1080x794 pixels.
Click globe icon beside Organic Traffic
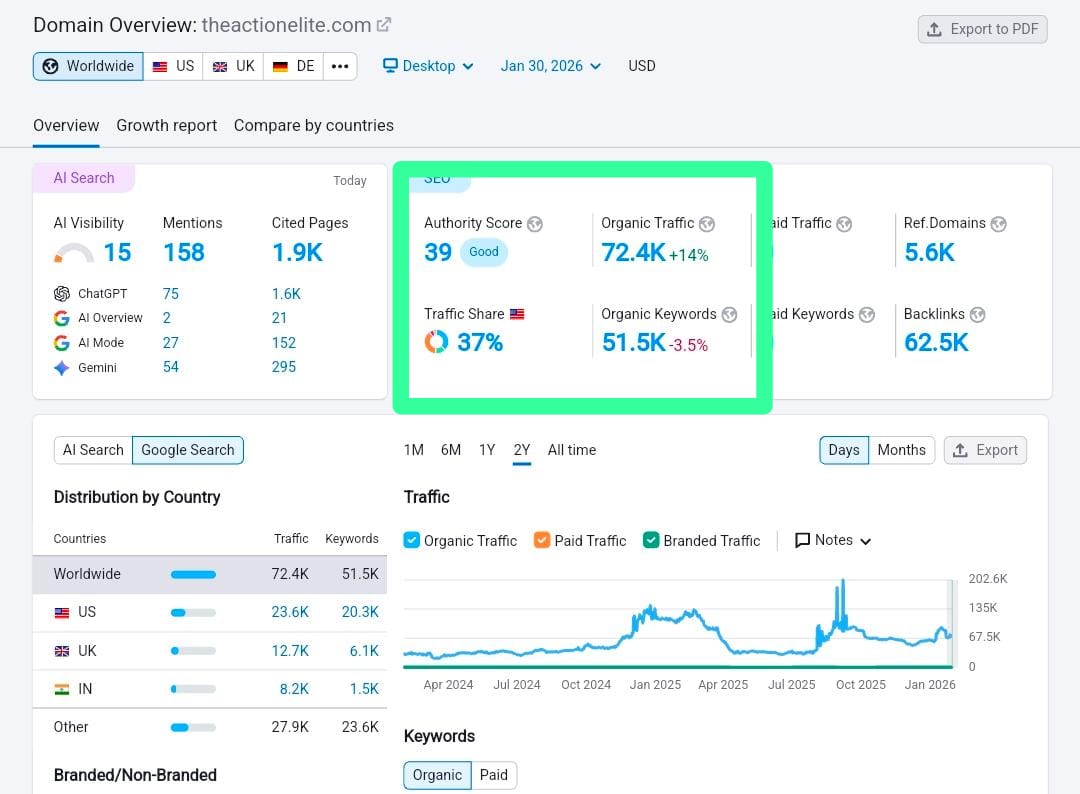point(707,224)
